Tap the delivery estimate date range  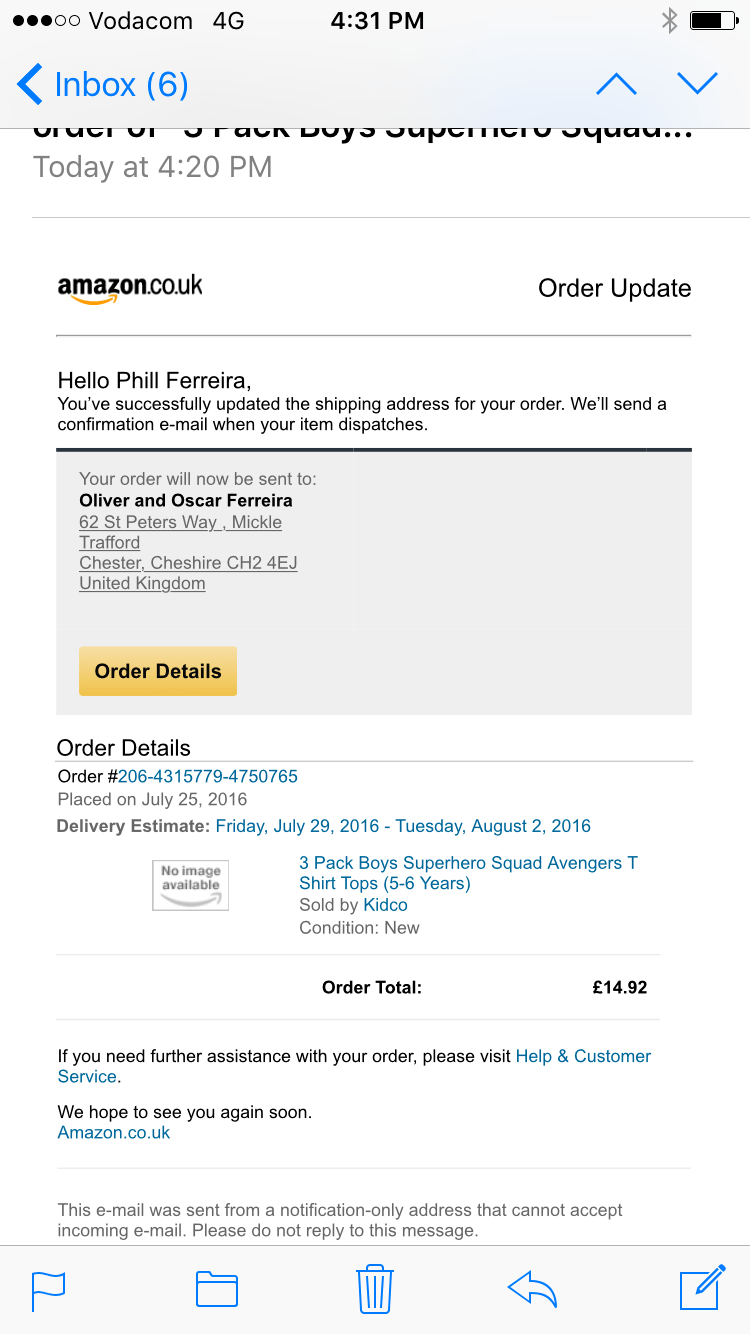tap(403, 826)
